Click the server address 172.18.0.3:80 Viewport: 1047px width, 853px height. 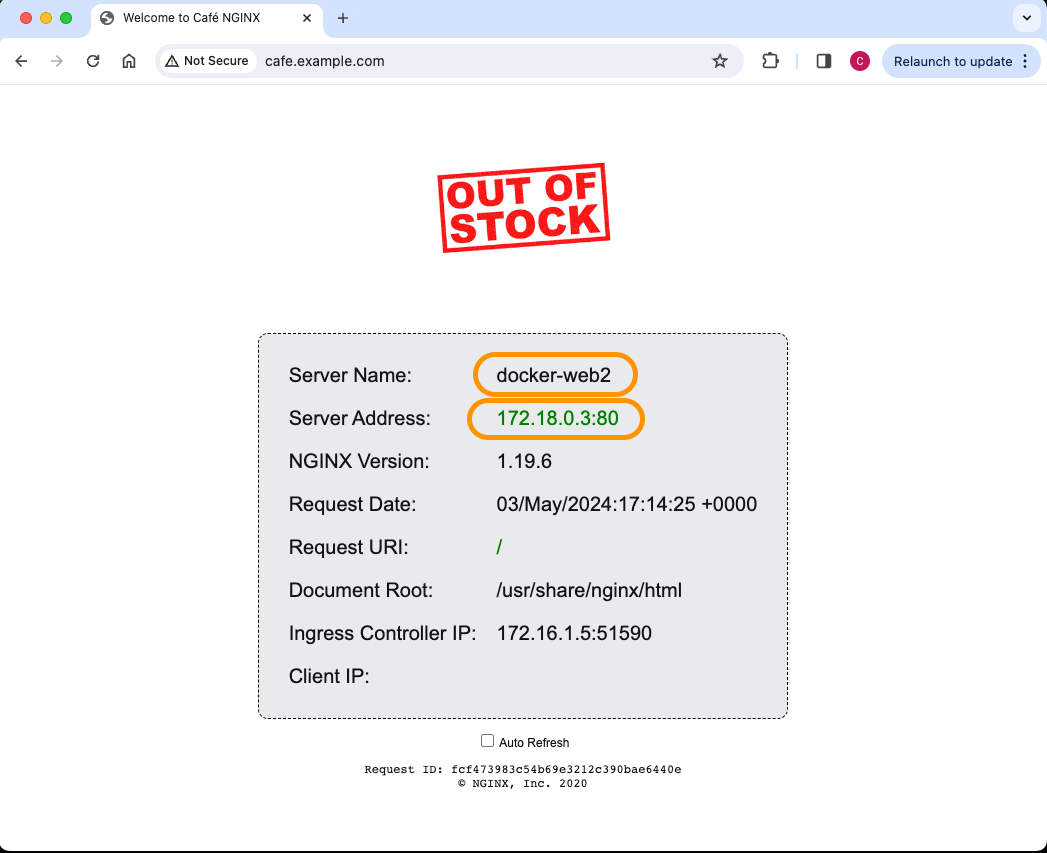558,418
